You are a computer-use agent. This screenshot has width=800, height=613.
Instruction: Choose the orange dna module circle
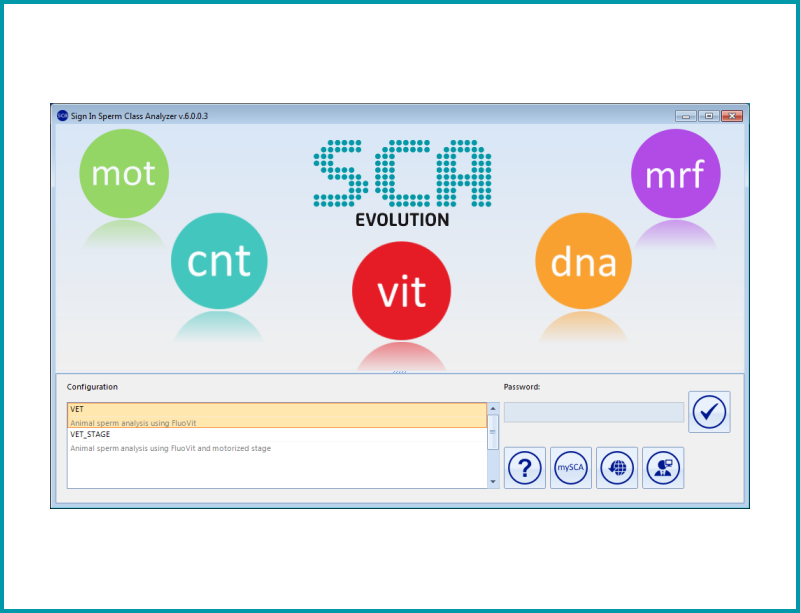coord(583,261)
